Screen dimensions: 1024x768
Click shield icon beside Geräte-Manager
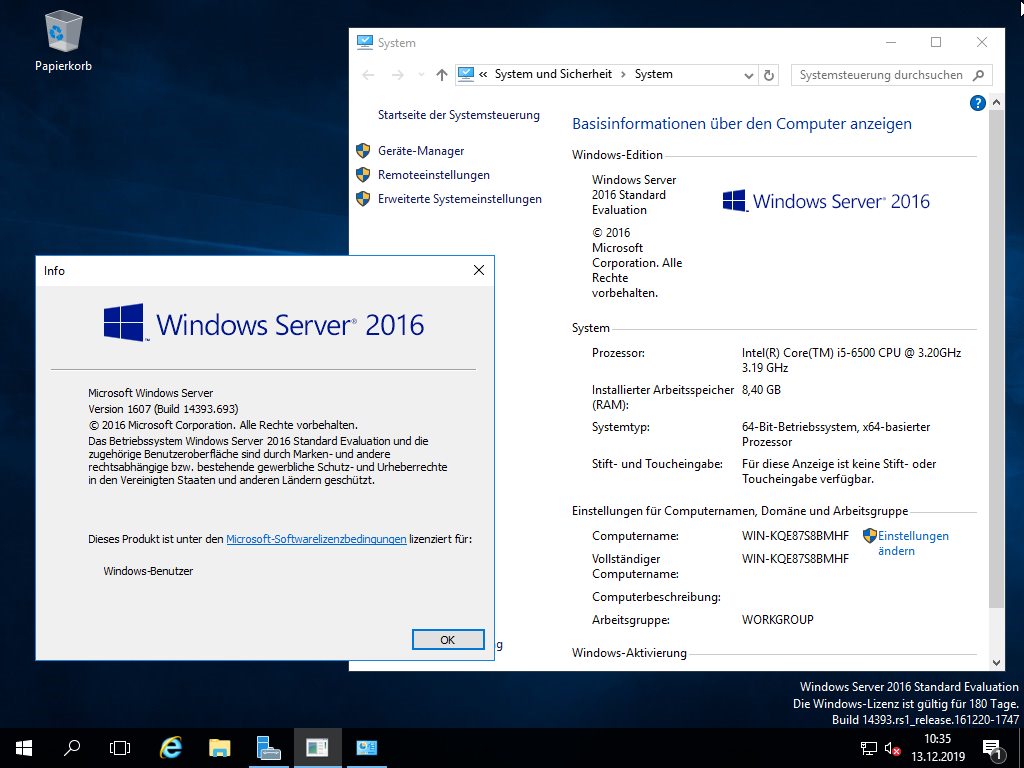coord(363,151)
